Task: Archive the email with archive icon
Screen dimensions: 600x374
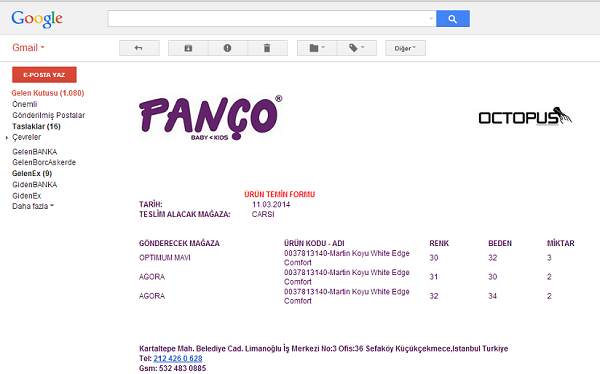Action: click(188, 48)
